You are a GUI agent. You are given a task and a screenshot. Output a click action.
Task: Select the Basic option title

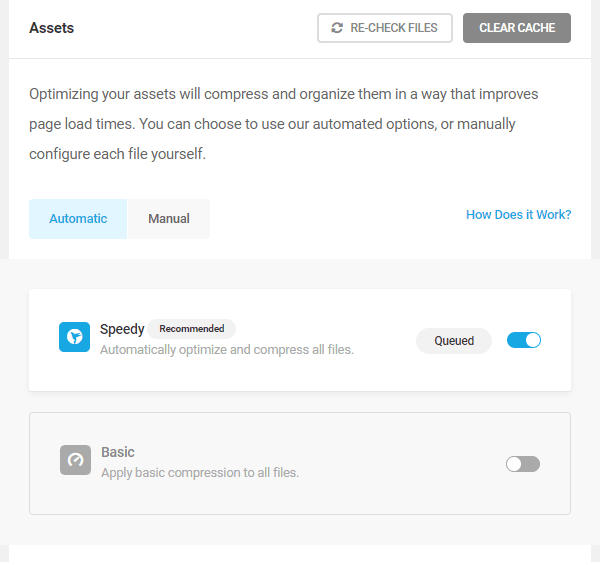tap(118, 452)
